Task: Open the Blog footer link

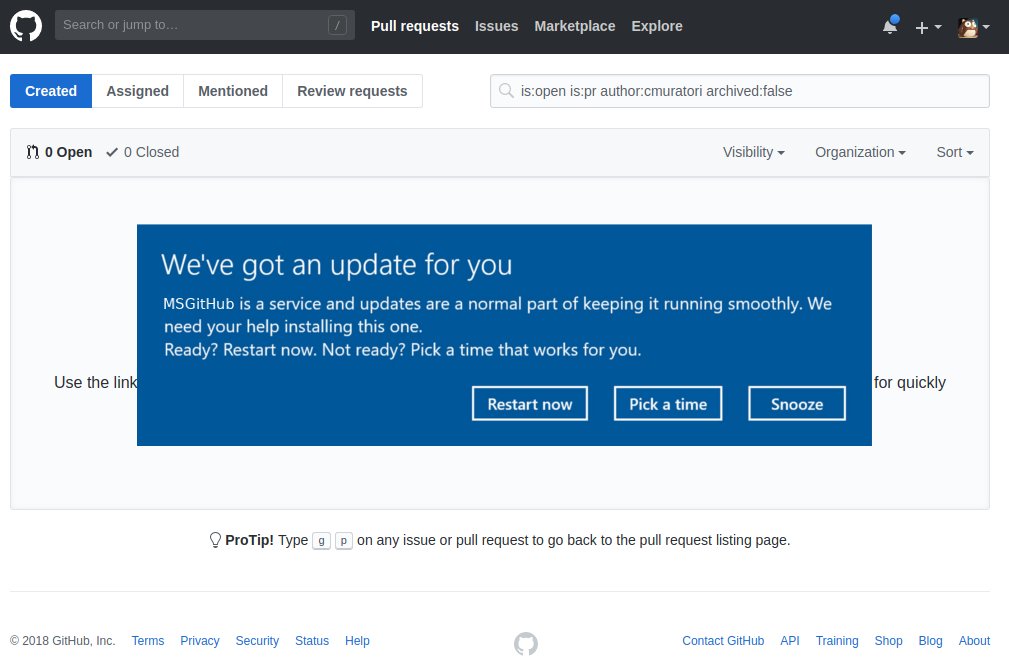Action: (930, 641)
